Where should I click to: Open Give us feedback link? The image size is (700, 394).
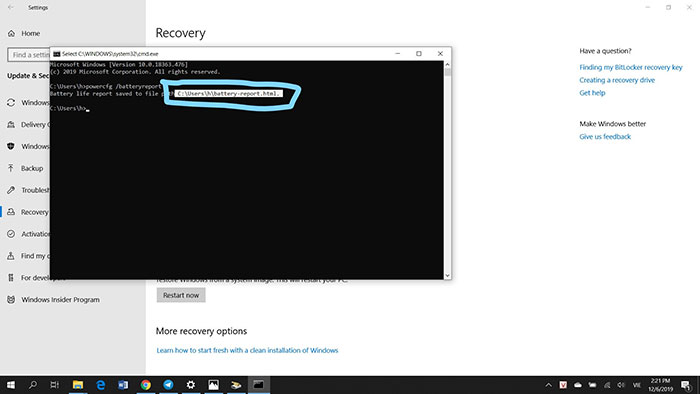tap(605, 137)
